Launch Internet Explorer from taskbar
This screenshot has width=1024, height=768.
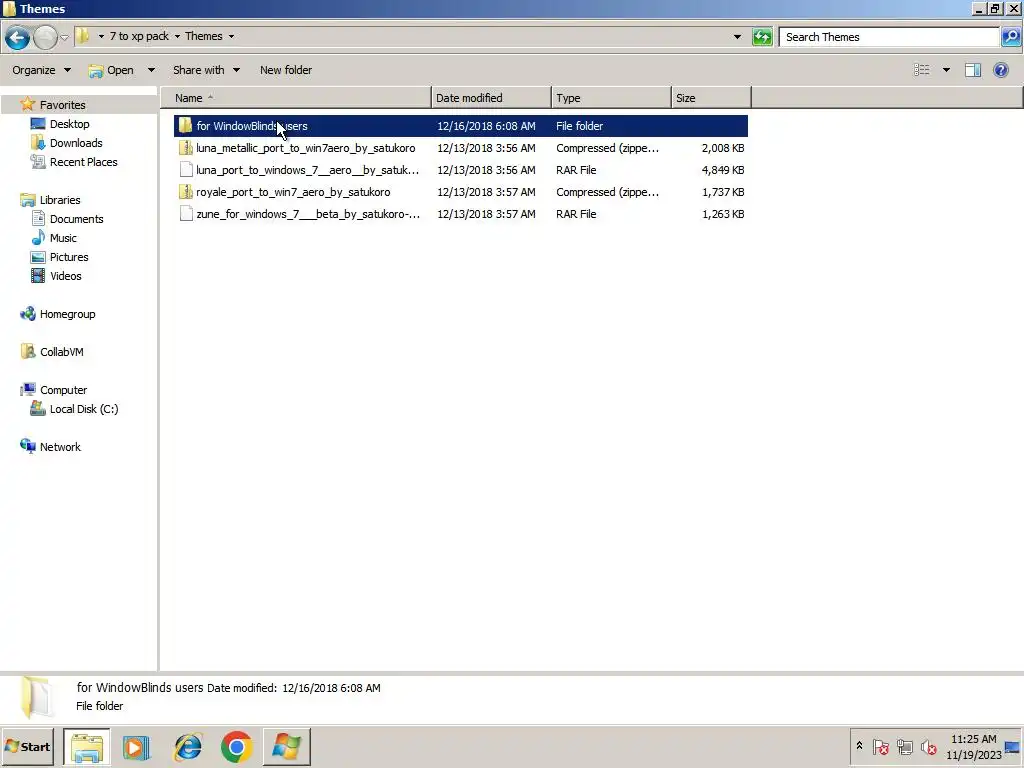(x=187, y=746)
